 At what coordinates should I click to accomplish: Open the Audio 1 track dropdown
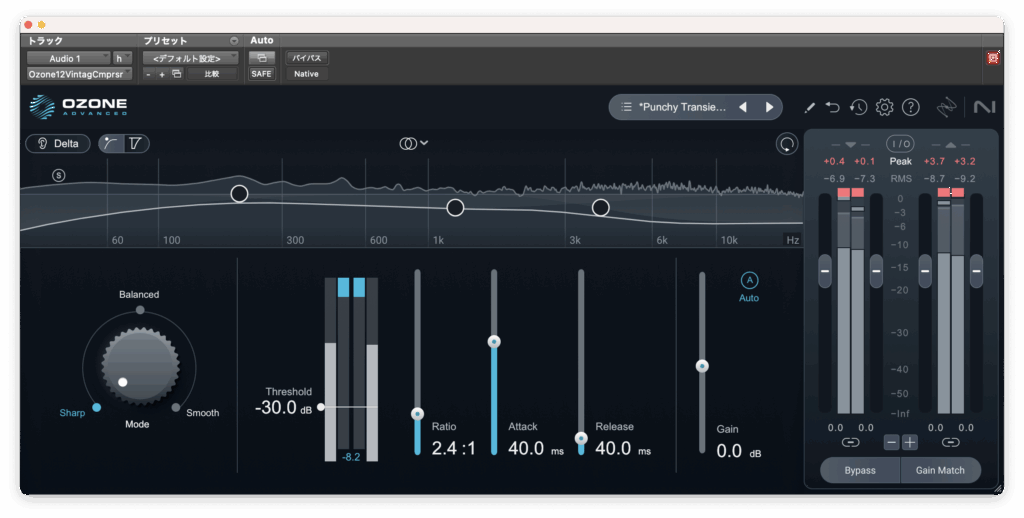coord(68,58)
